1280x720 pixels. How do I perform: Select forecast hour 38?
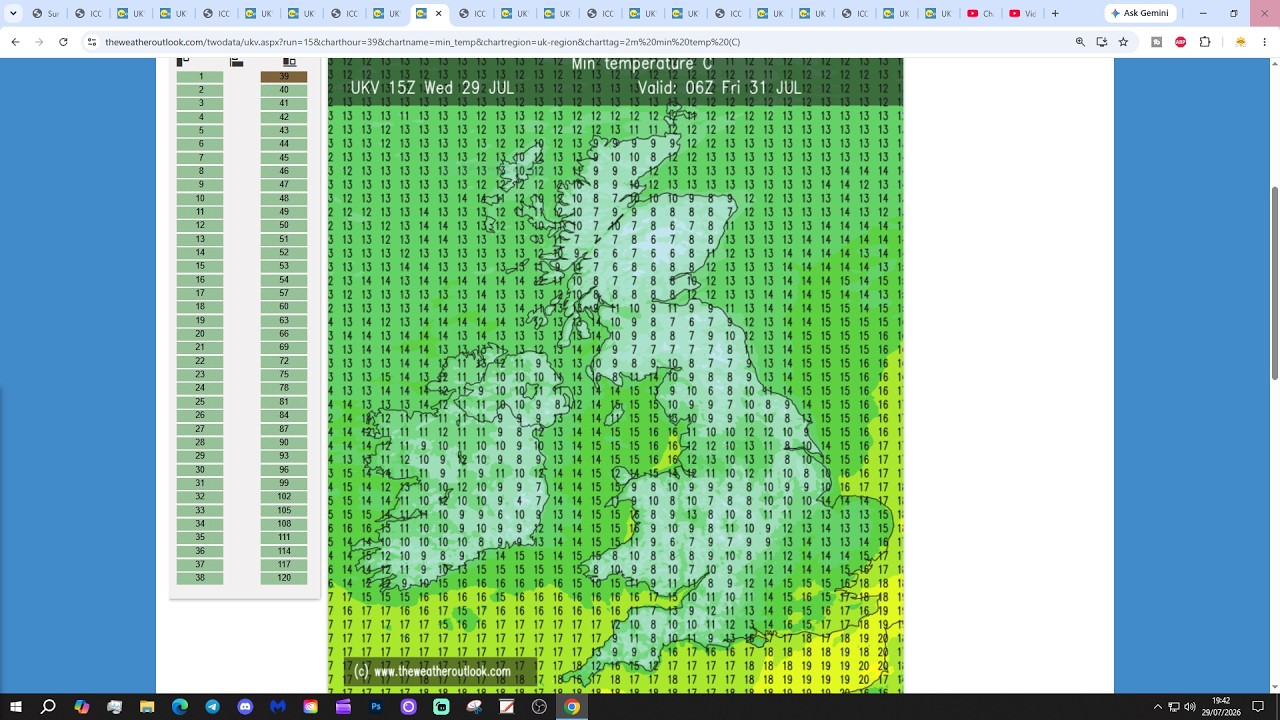pos(200,578)
